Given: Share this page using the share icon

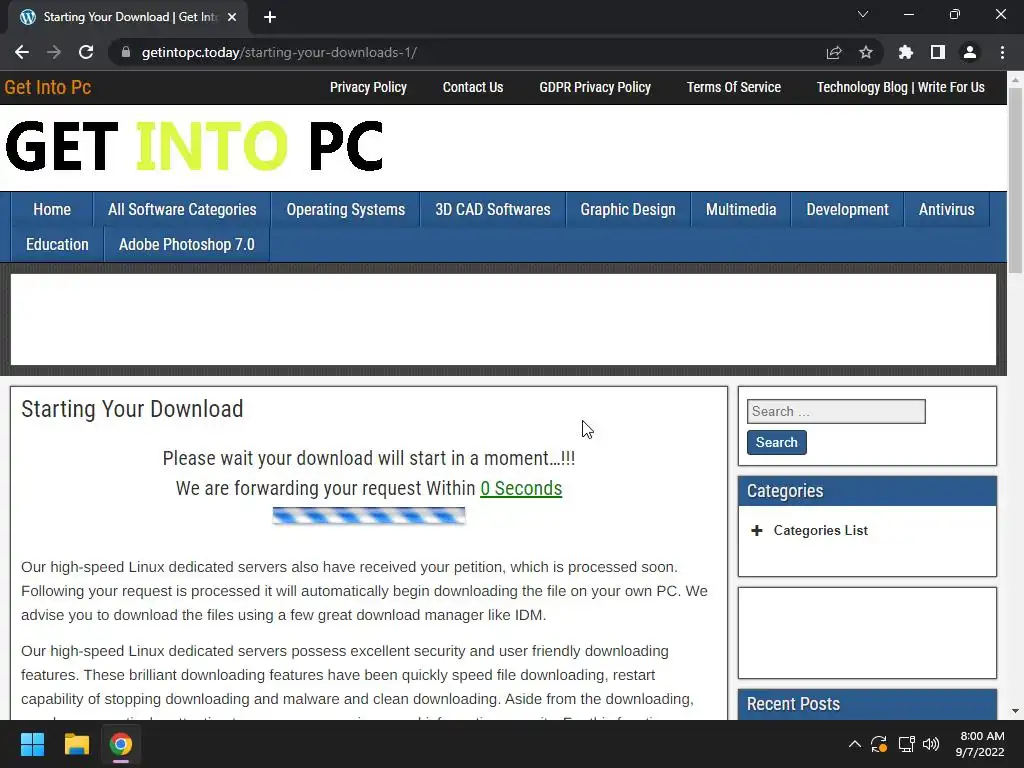Looking at the screenshot, I should pos(834,52).
